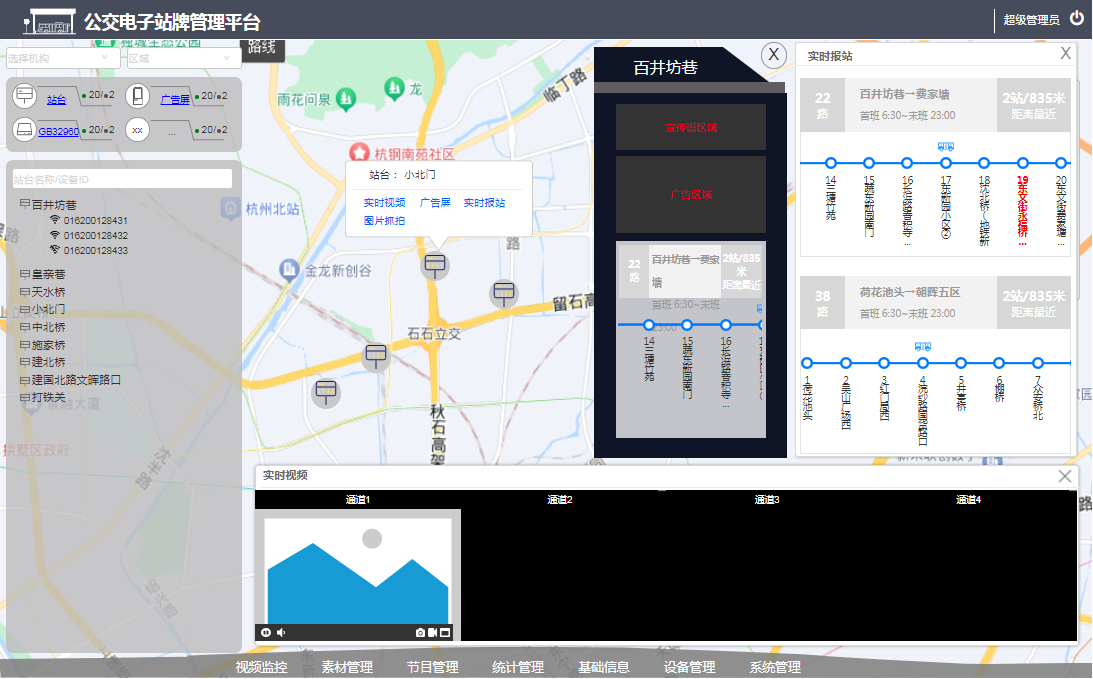Viewport: 1093px width, 679px height.
Task: Click the bus icon on route 38 line
Action: 922,346
